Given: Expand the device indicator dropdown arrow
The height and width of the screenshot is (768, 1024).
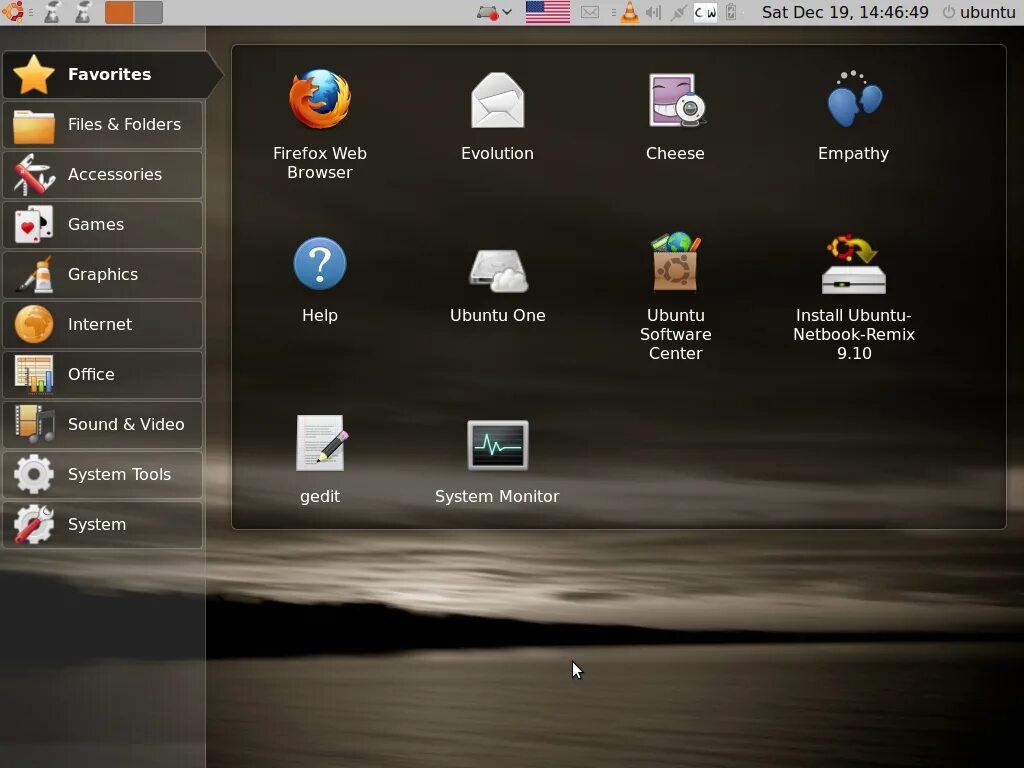Looking at the screenshot, I should pos(507,12).
